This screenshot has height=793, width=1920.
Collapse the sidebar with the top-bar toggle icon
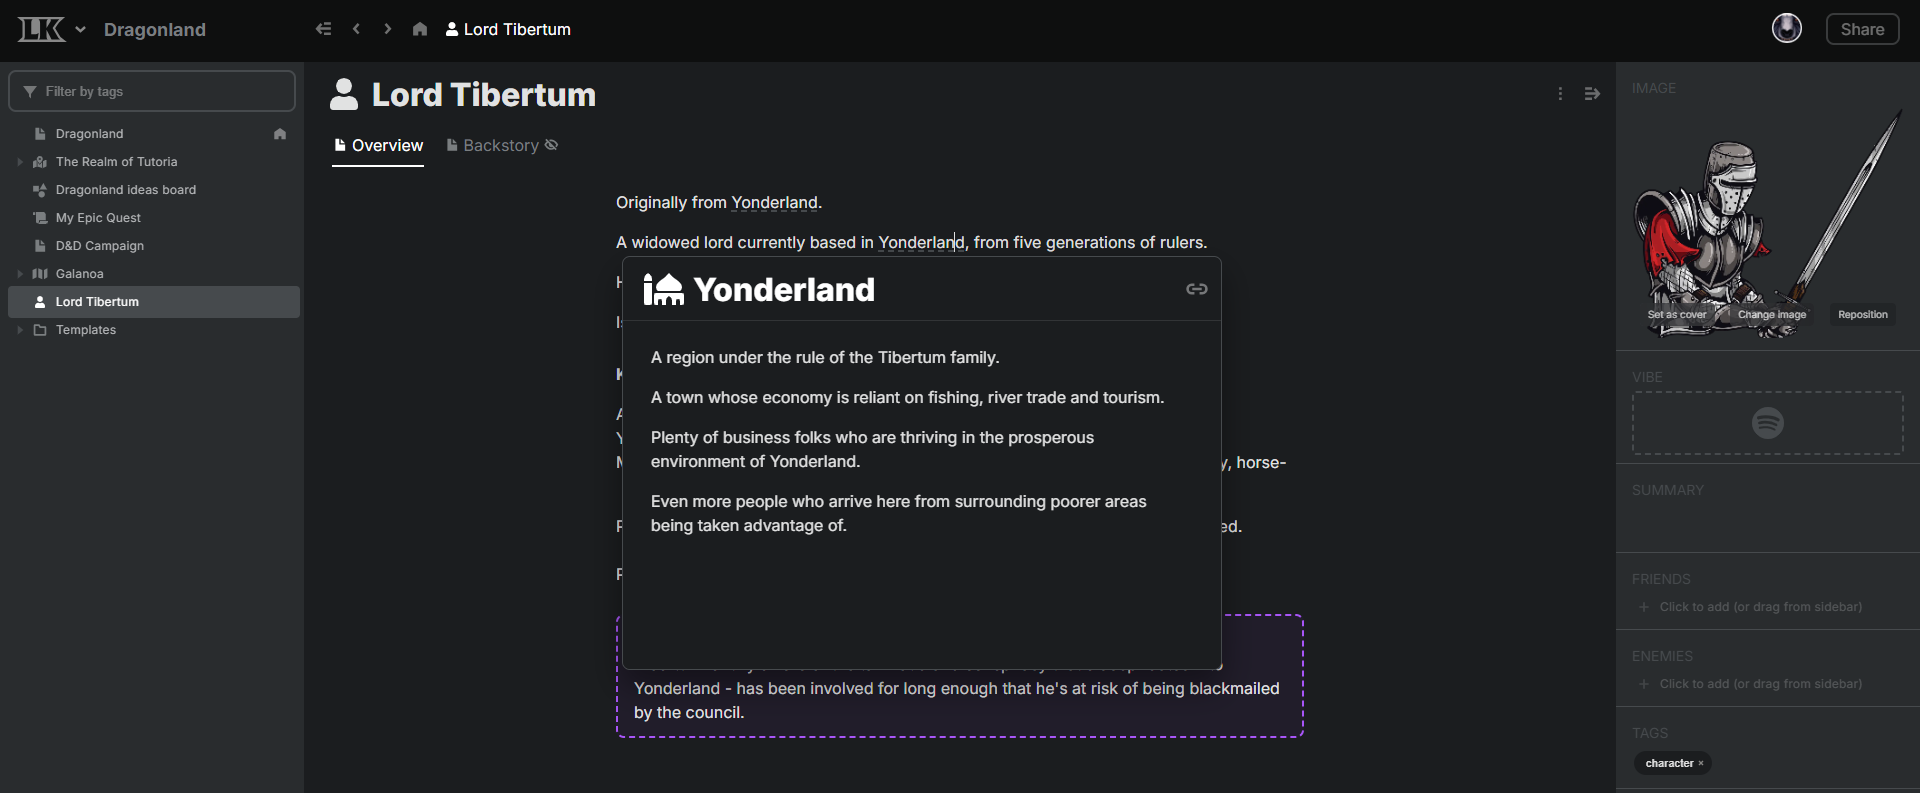(323, 29)
